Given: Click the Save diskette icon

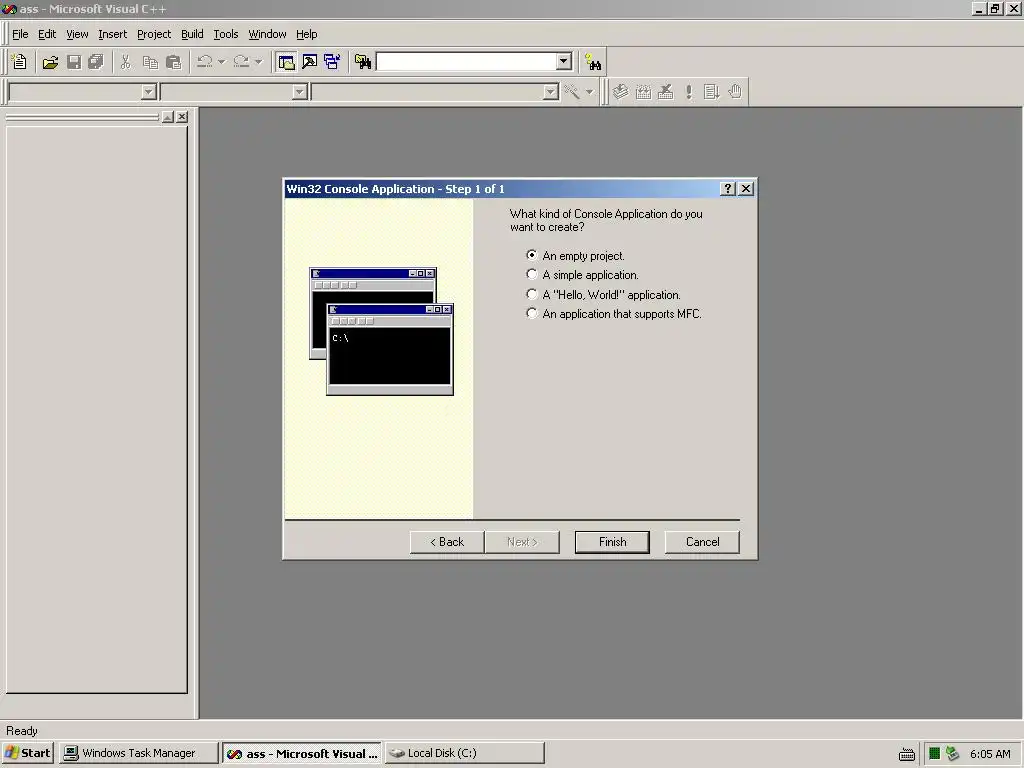Looking at the screenshot, I should click(x=74, y=62).
